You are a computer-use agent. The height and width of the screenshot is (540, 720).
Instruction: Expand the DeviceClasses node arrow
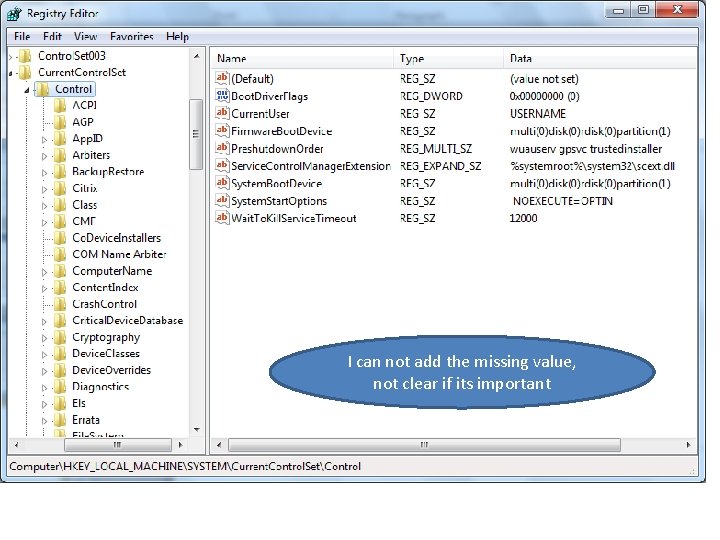(44, 354)
